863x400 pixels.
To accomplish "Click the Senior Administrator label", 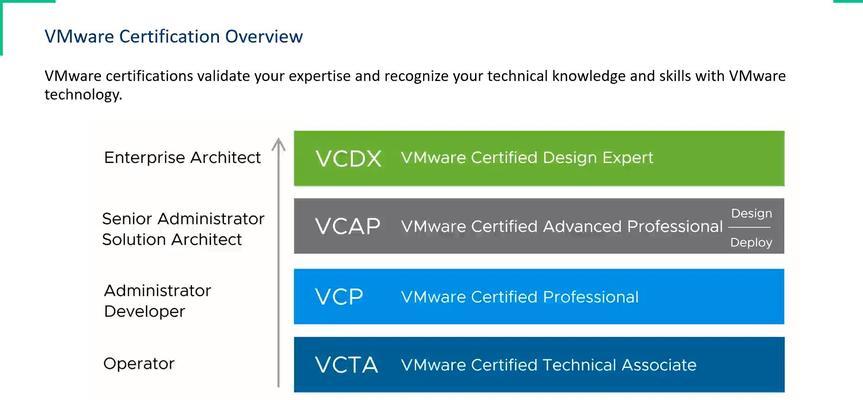I will (x=183, y=219).
